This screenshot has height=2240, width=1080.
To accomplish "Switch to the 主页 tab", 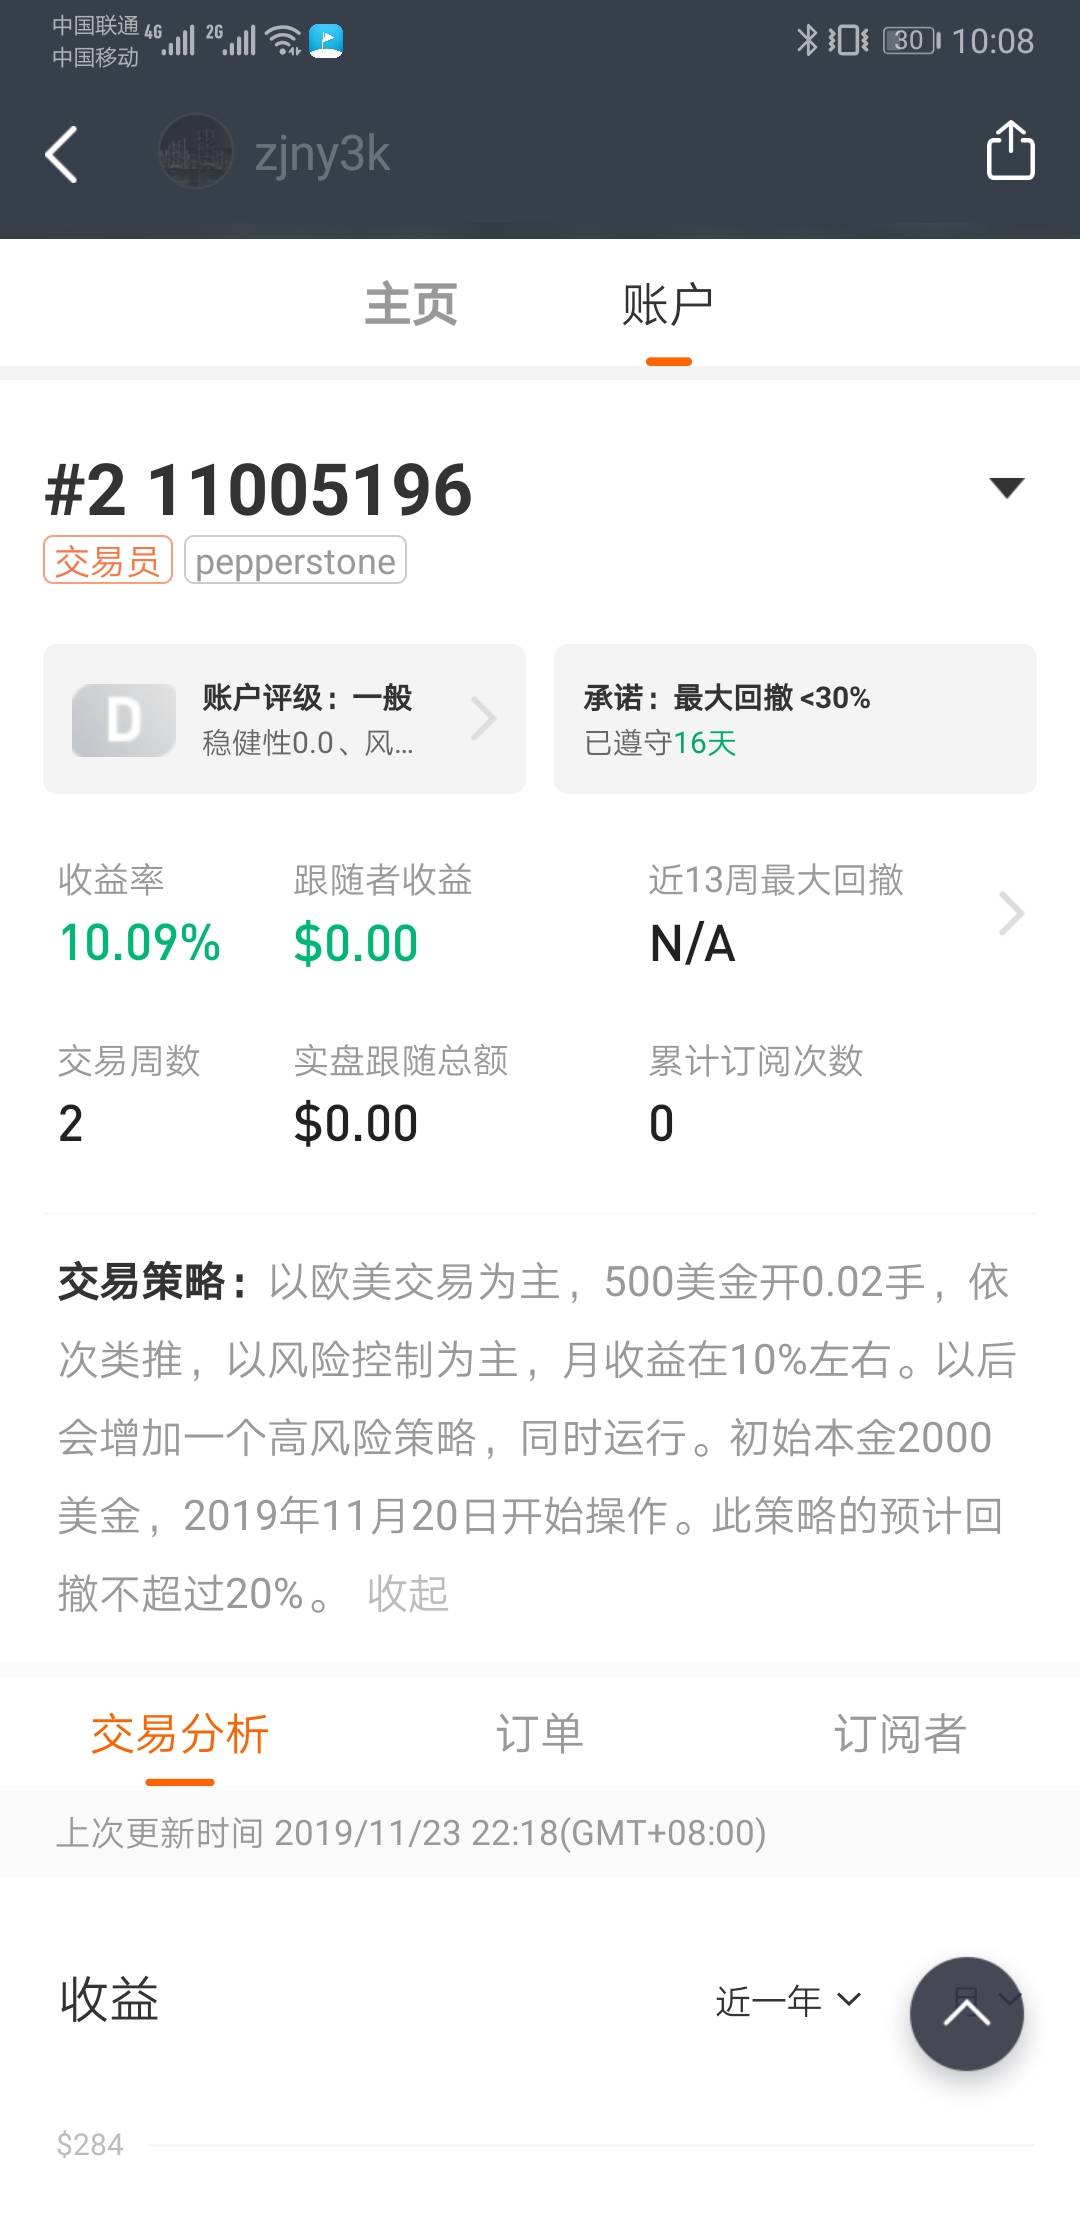I will pos(411,304).
